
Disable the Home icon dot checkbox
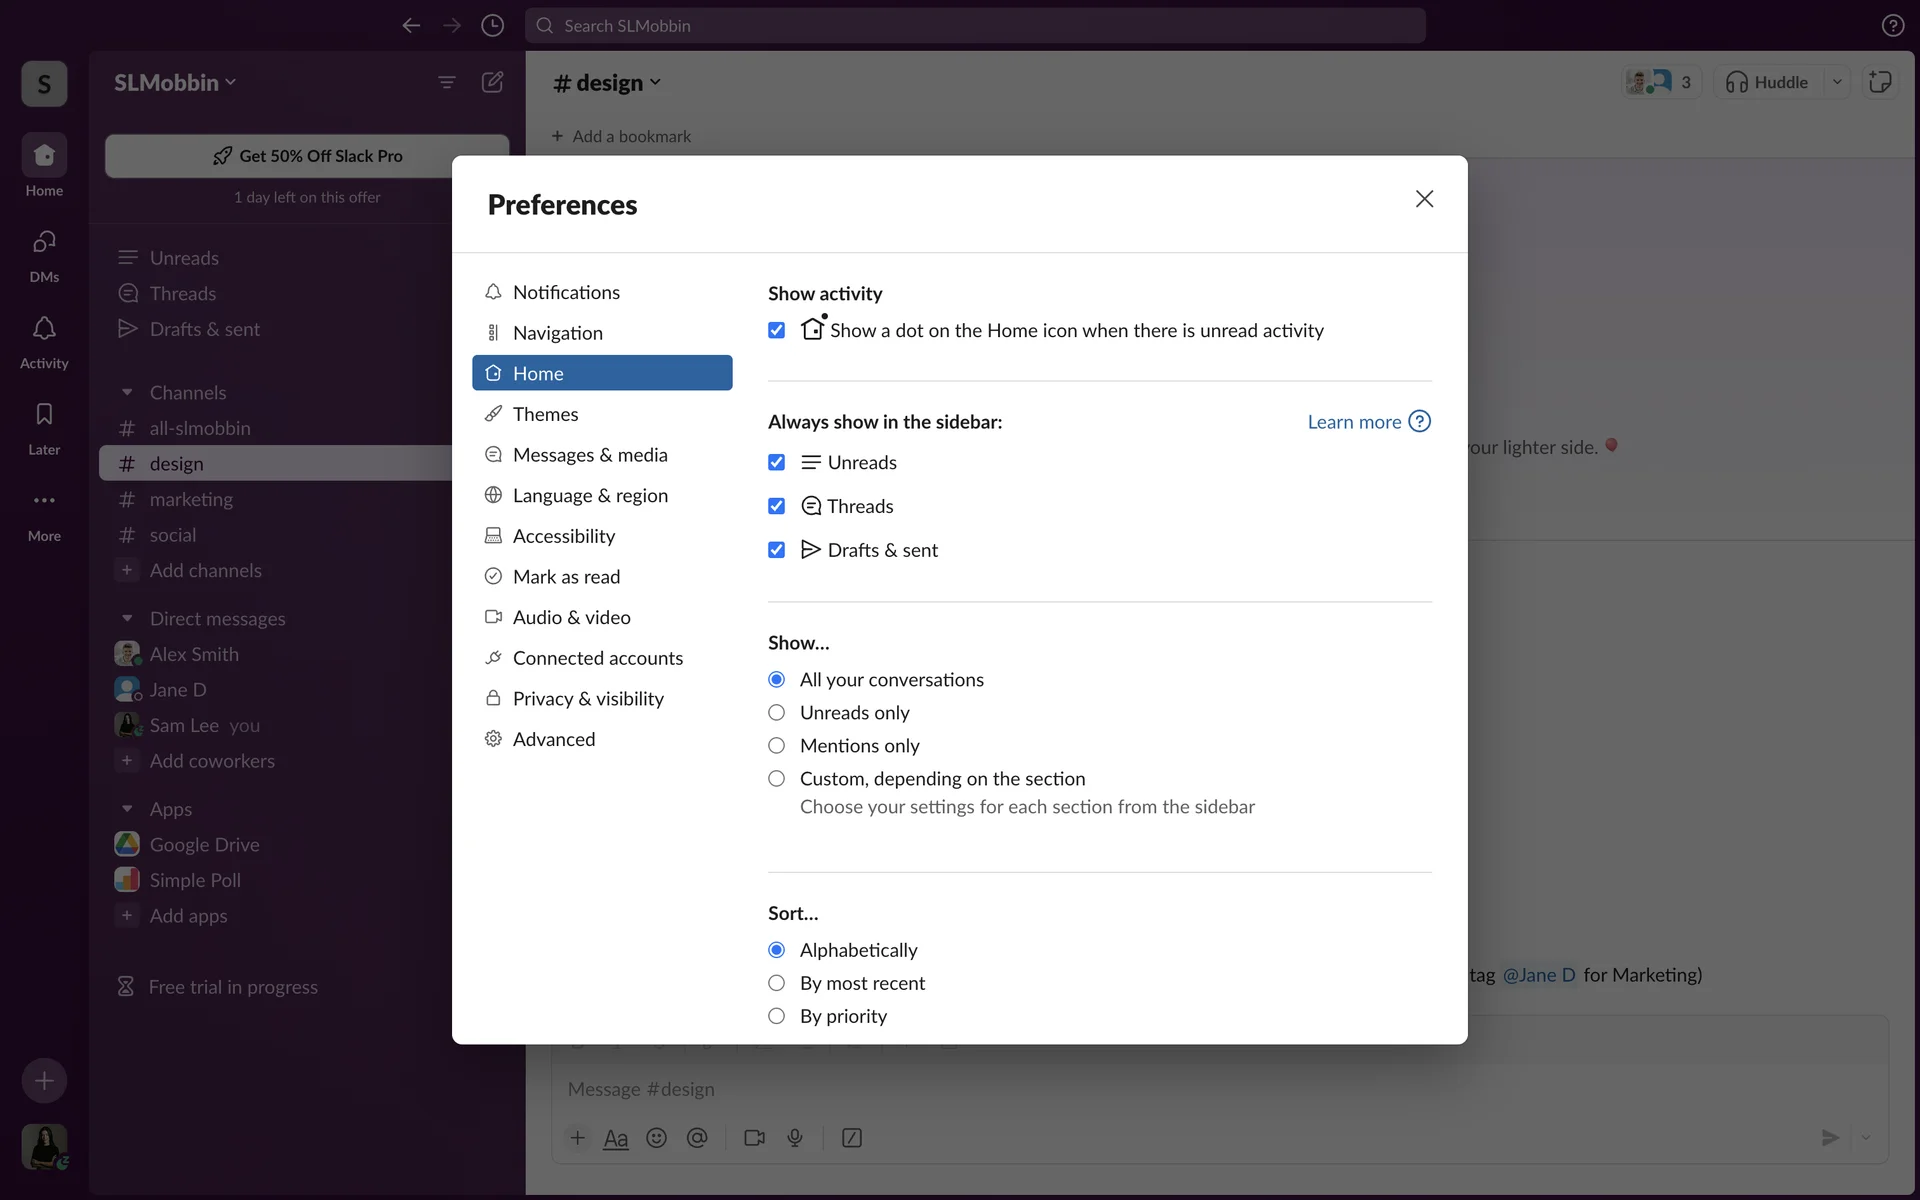tap(776, 330)
